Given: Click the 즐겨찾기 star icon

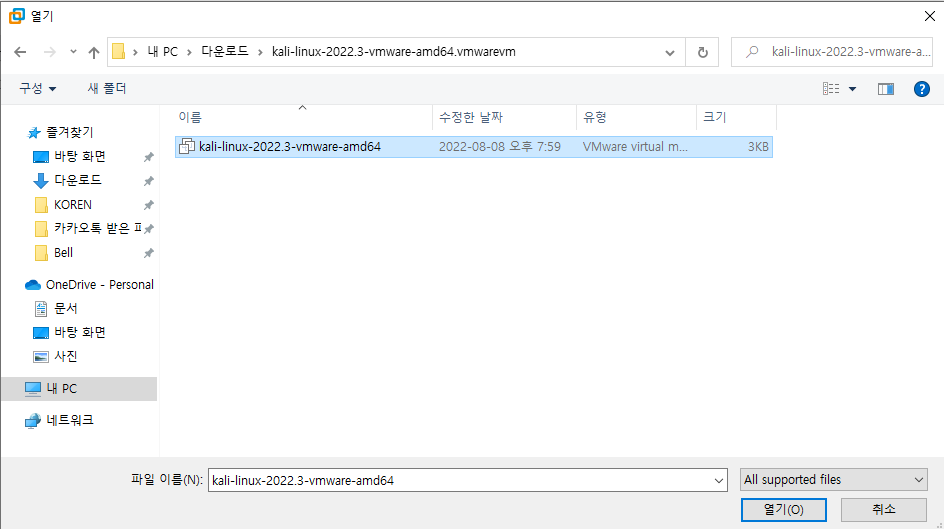Looking at the screenshot, I should (34, 133).
